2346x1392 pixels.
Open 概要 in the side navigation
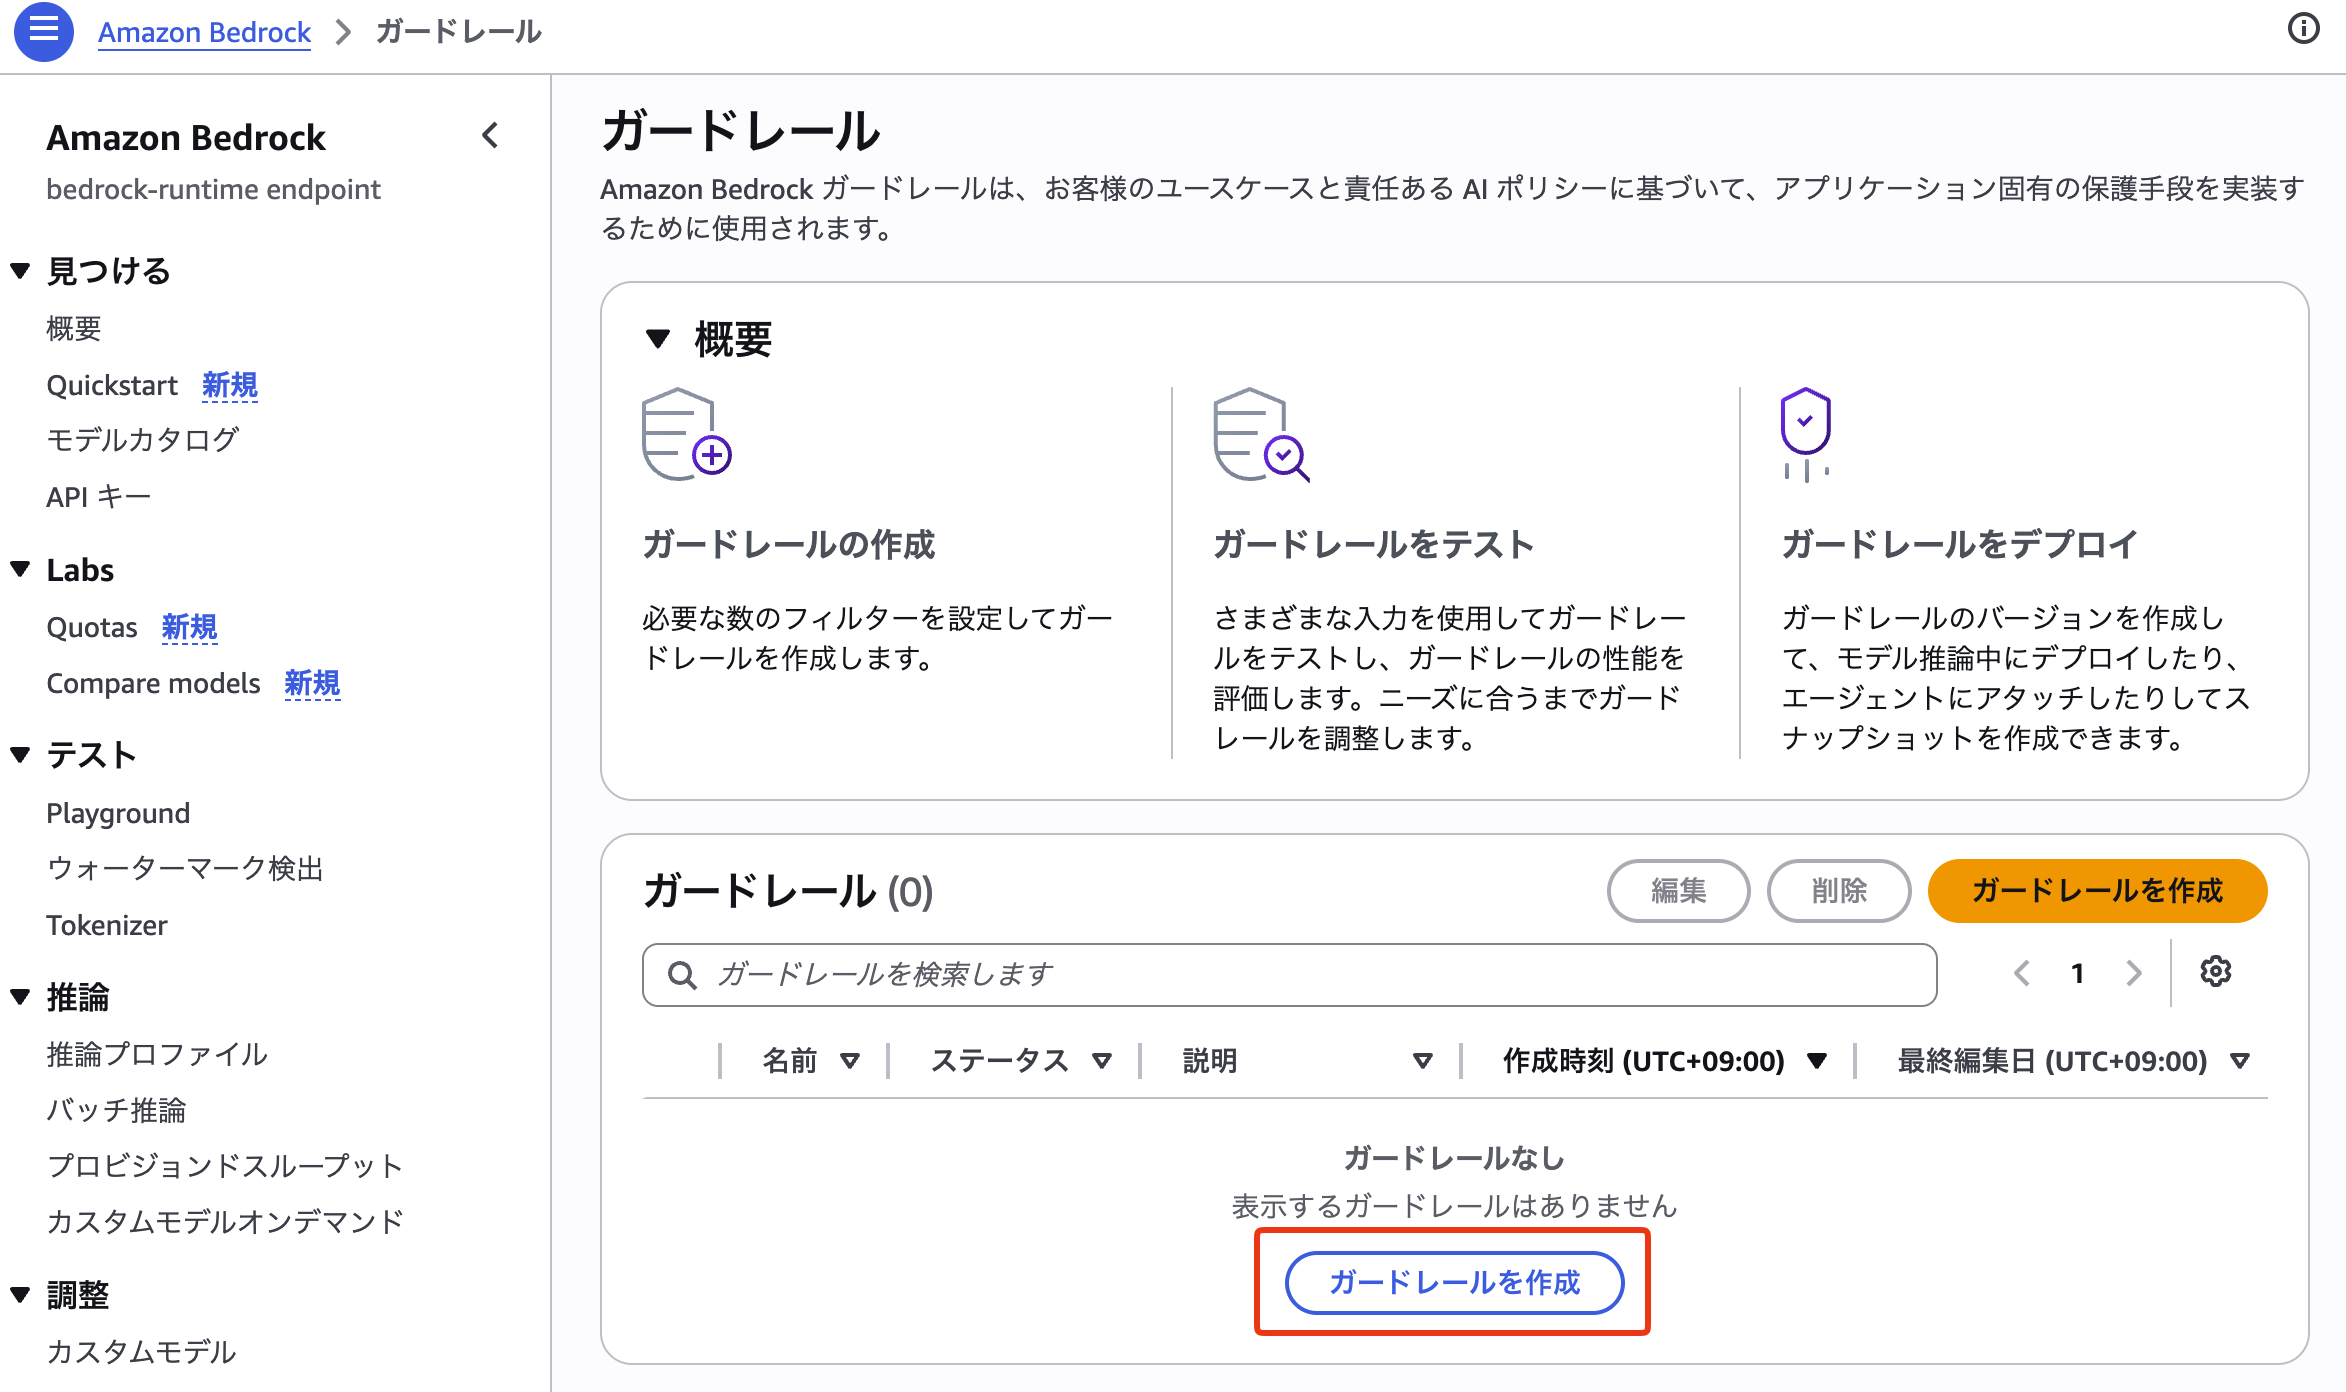(74, 328)
